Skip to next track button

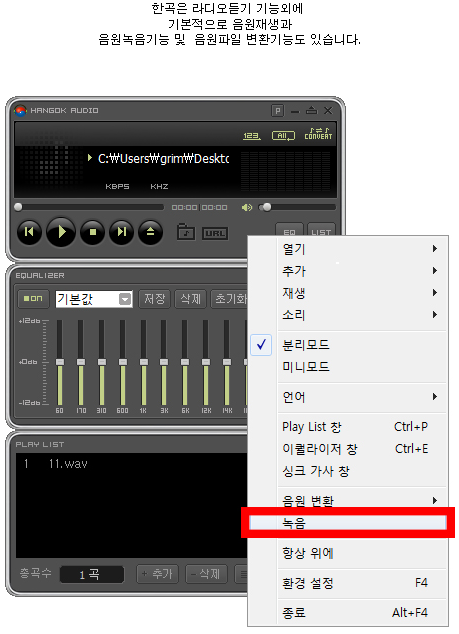(x=121, y=232)
